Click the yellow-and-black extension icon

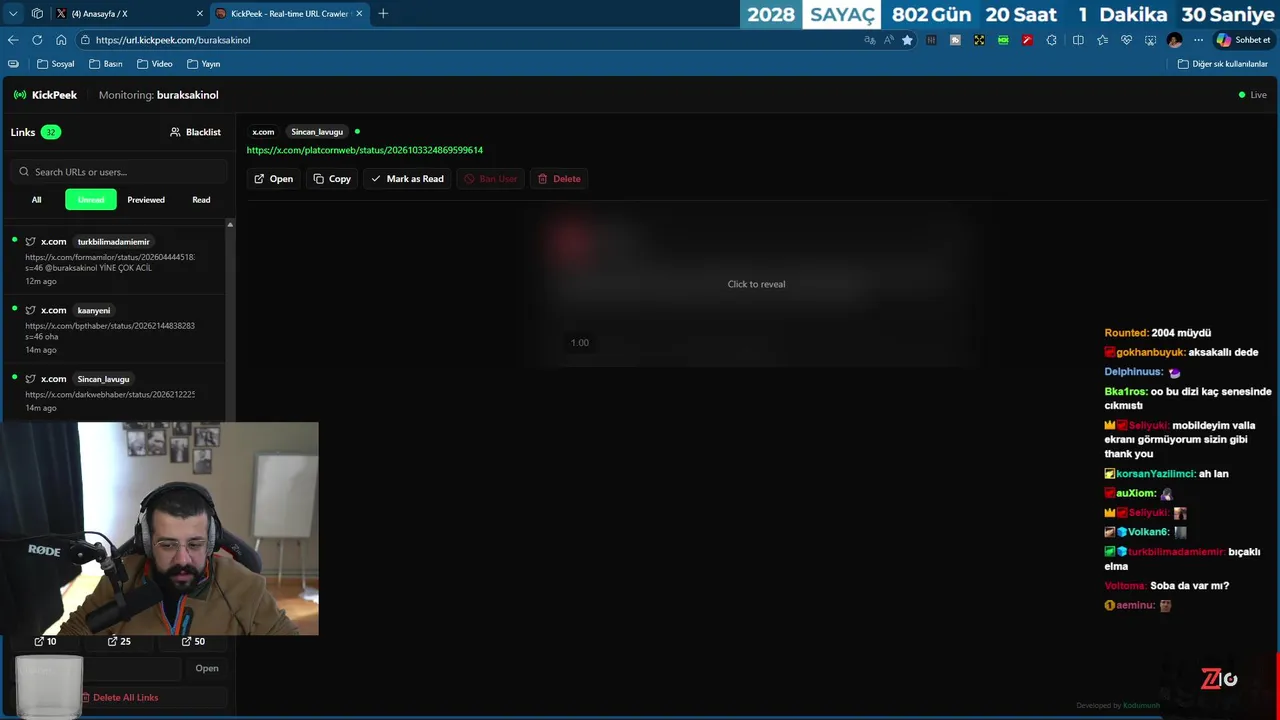click(979, 40)
